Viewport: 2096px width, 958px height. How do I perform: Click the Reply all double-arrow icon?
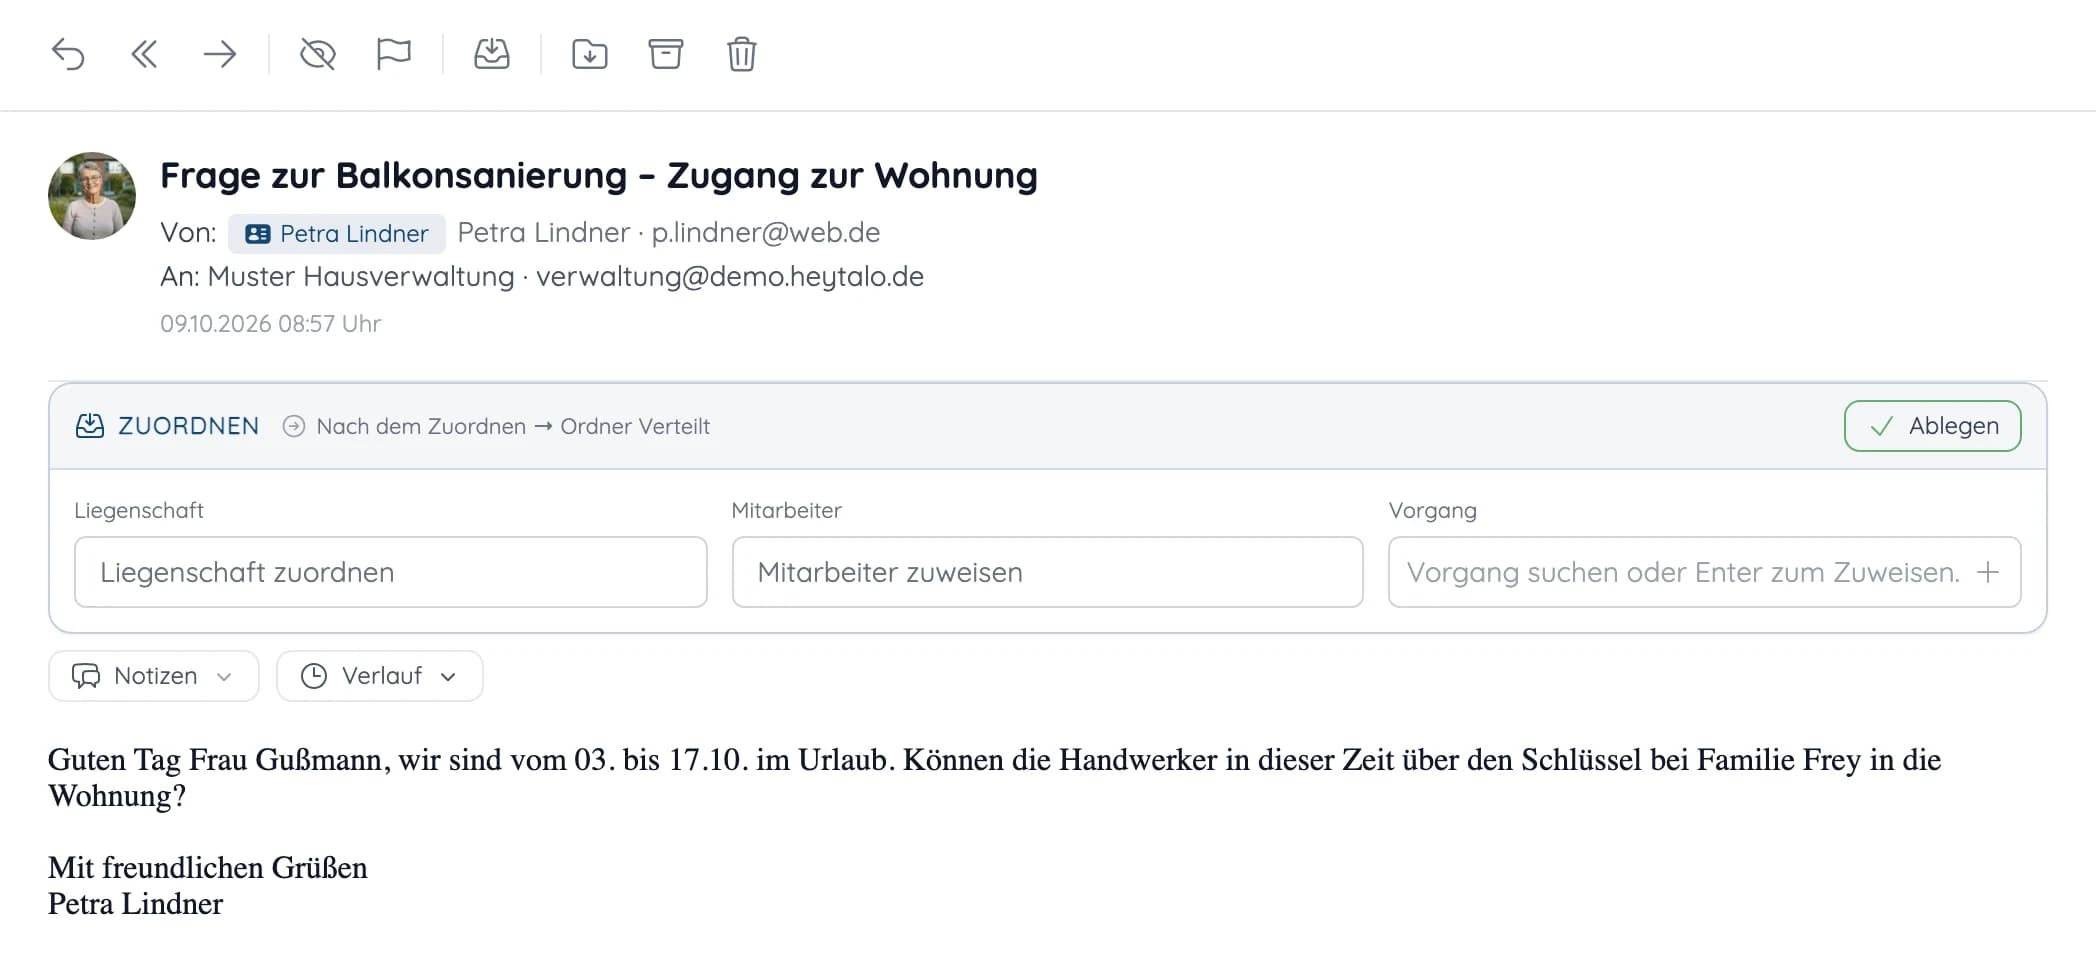pos(144,54)
